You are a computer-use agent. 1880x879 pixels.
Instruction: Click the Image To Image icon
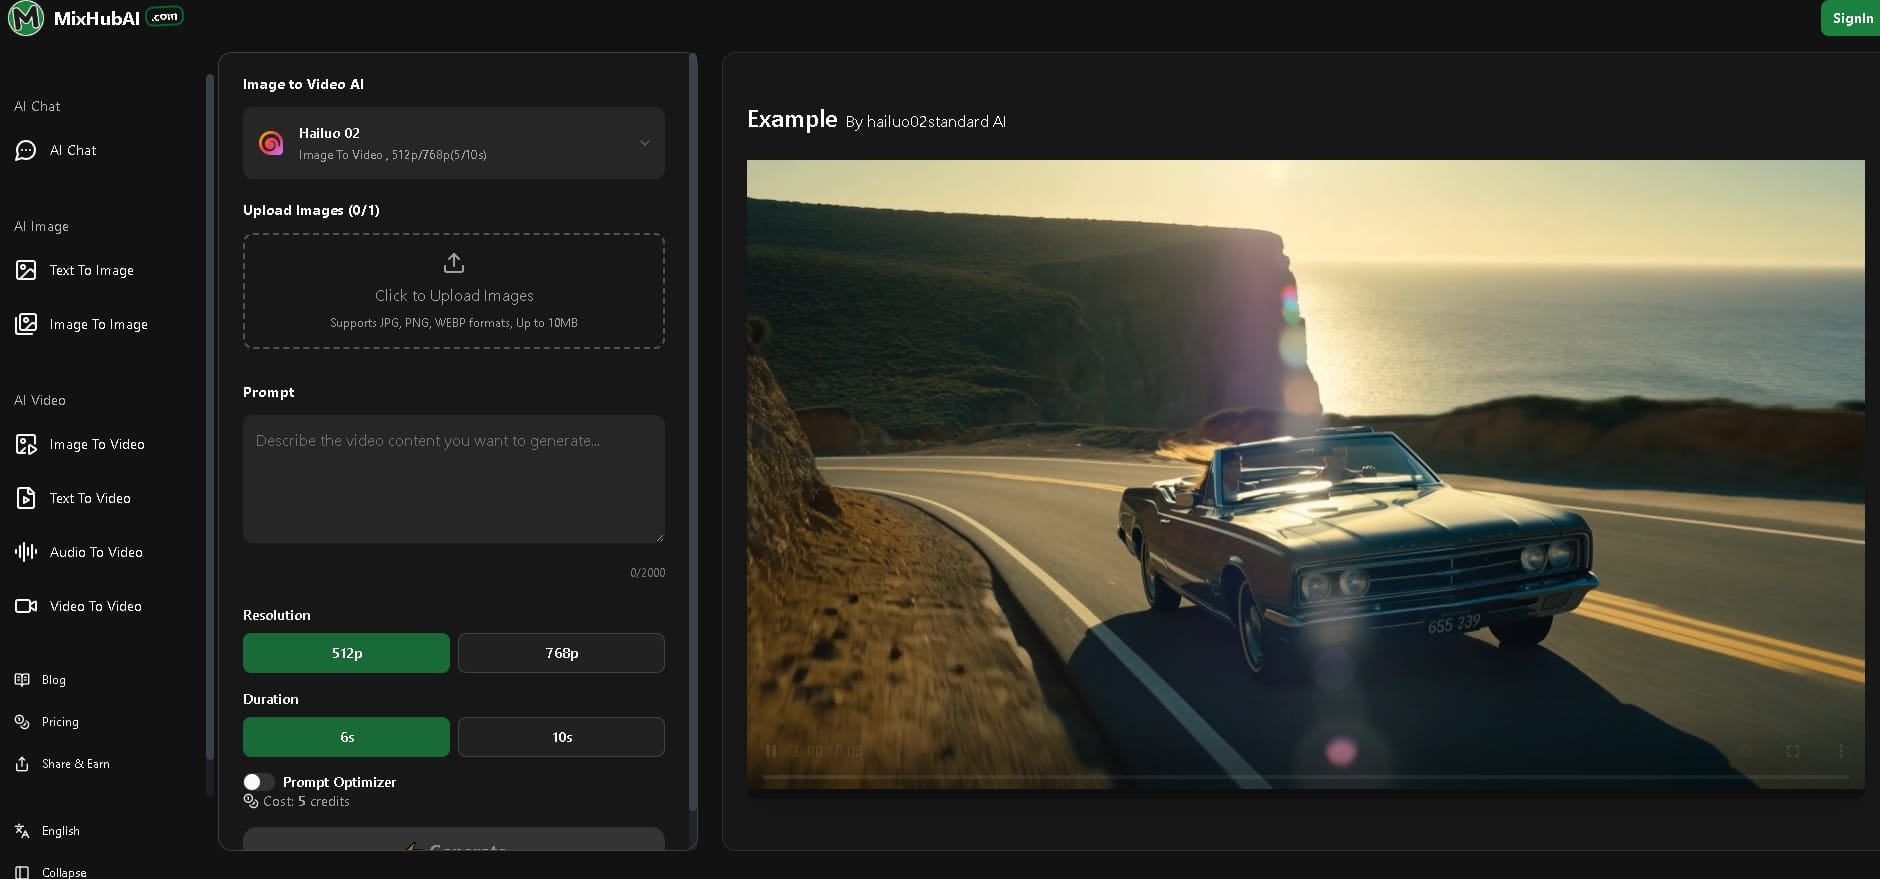point(26,324)
